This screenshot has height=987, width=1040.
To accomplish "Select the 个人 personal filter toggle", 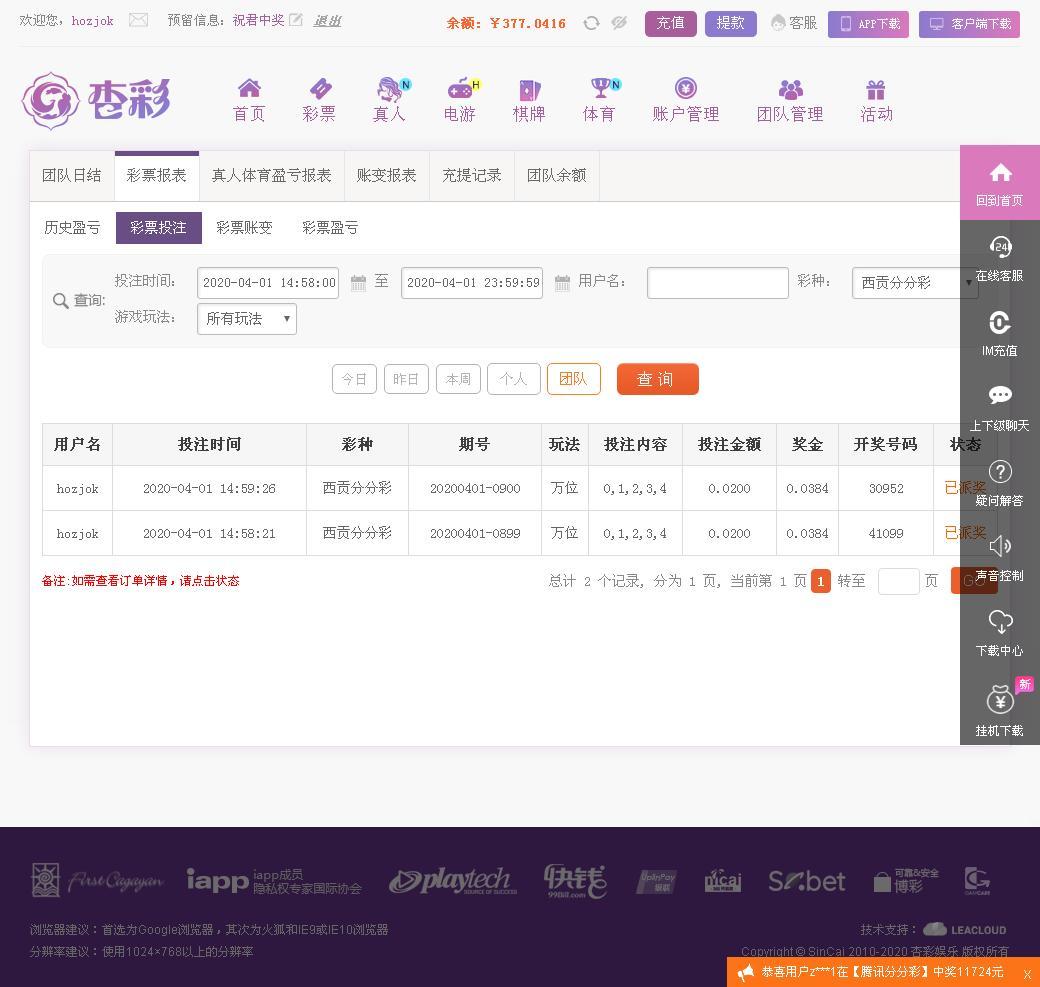I will tap(513, 379).
